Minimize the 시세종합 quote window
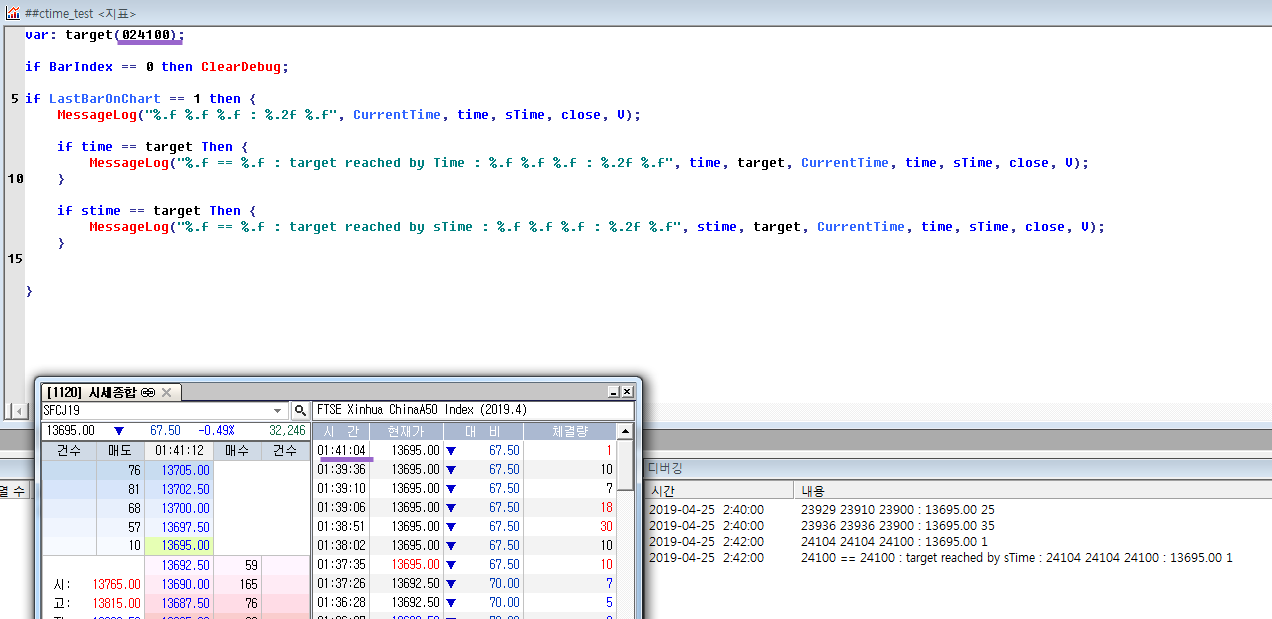Screen dimensions: 1272x619 614,392
